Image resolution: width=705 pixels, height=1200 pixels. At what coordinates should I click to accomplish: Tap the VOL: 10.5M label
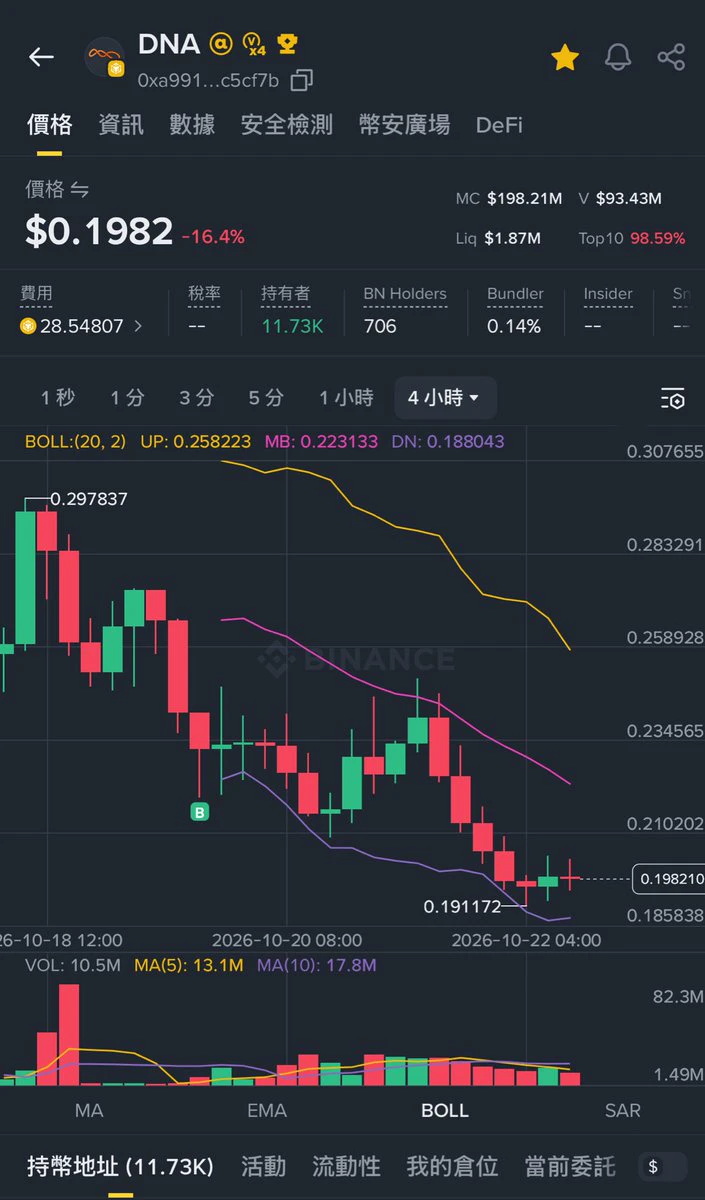pos(71,965)
